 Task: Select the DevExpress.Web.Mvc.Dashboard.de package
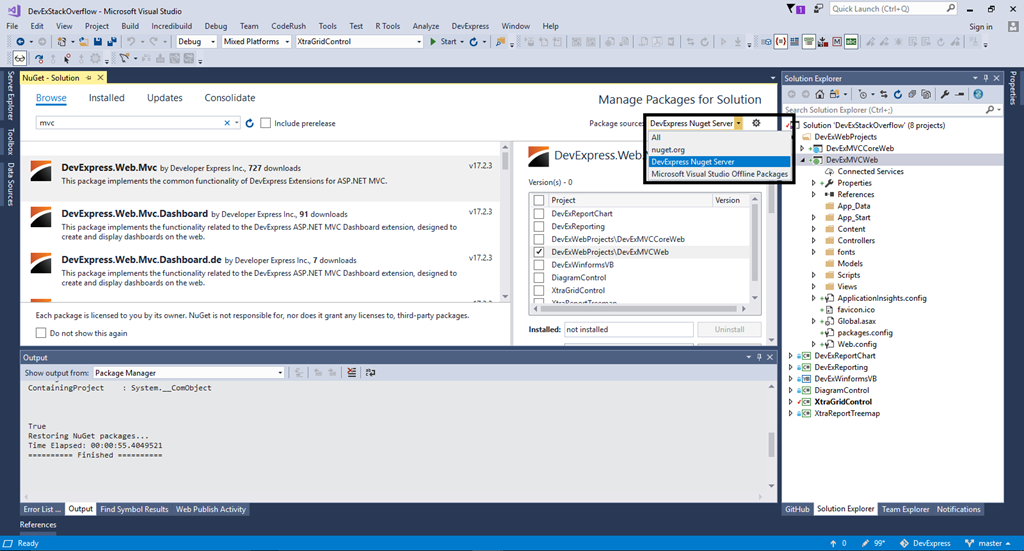261,271
